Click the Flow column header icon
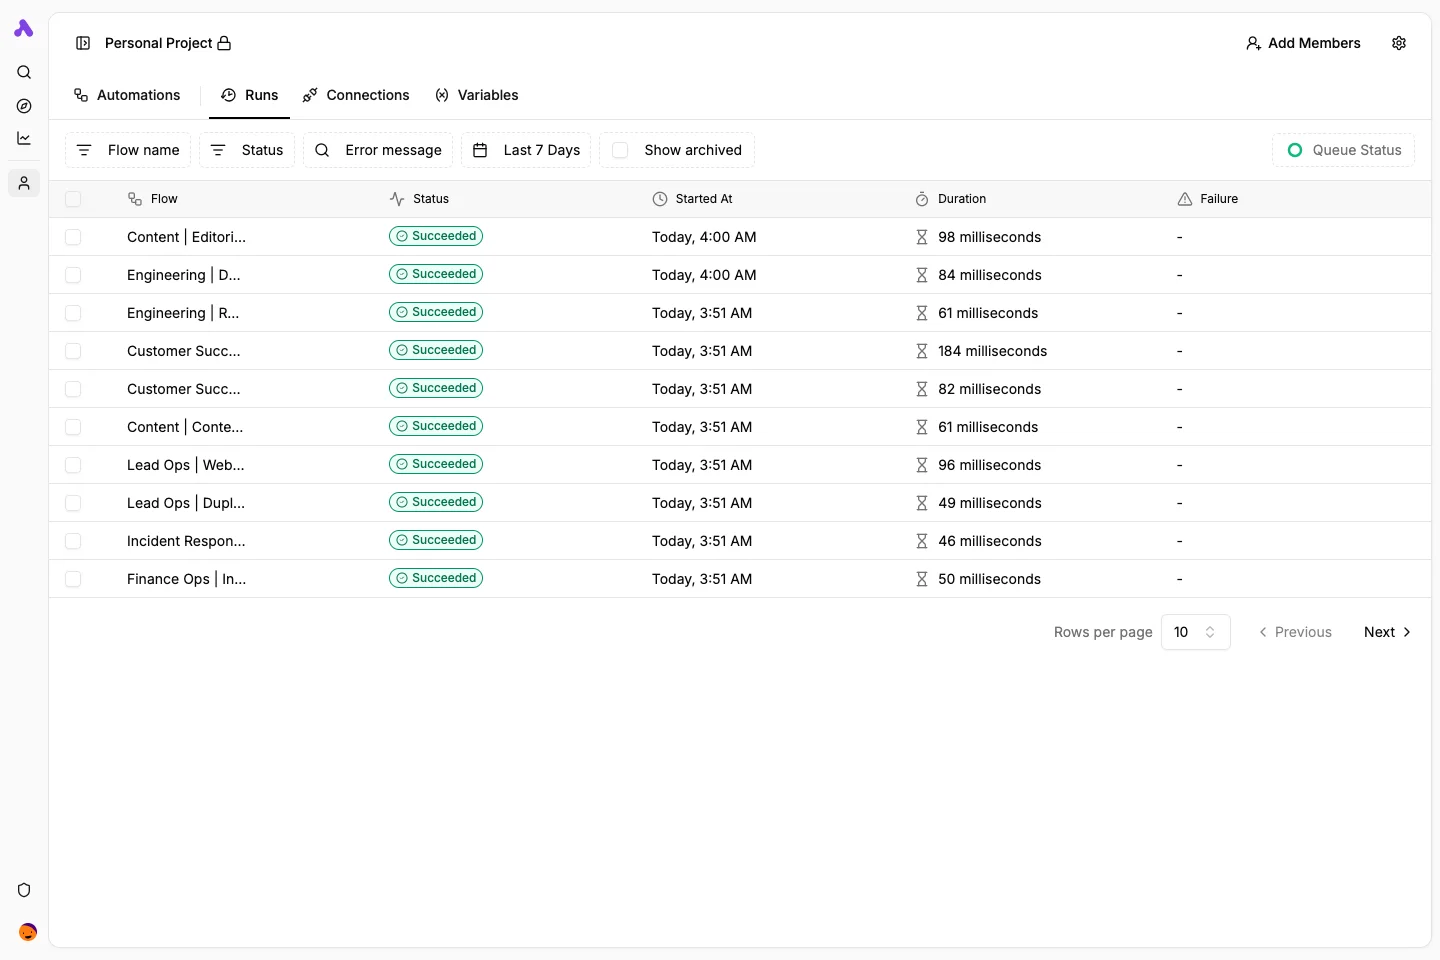This screenshot has height=960, width=1440. pos(135,199)
